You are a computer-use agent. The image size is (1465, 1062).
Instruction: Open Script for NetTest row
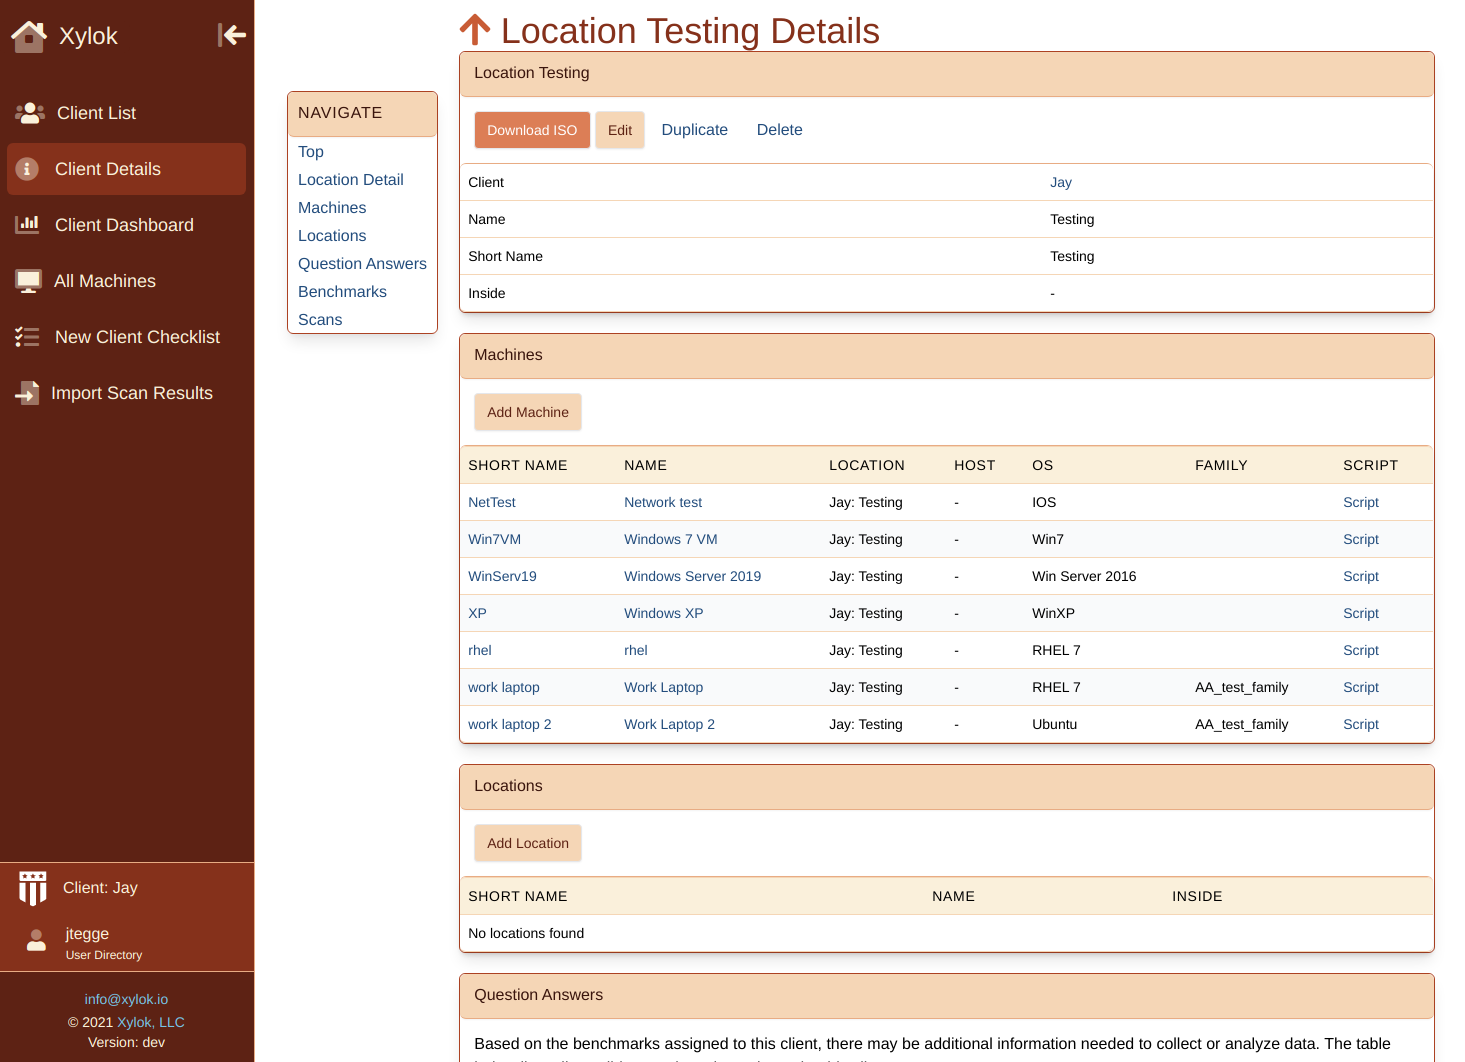[x=1361, y=502]
